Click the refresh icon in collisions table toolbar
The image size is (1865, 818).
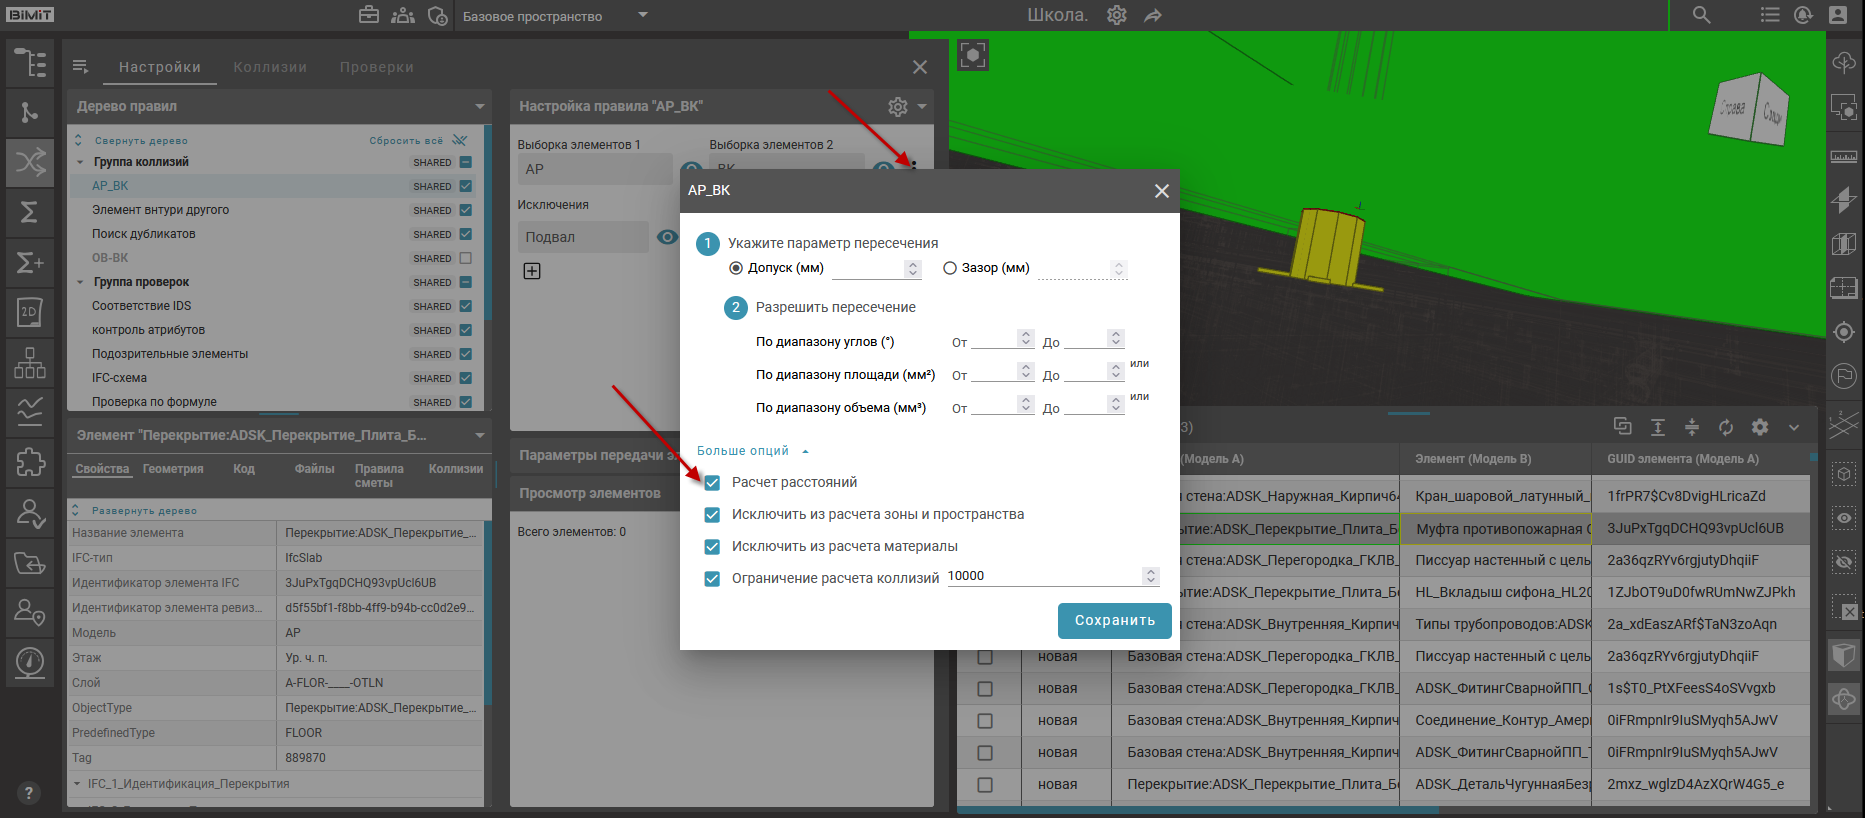point(1726,427)
